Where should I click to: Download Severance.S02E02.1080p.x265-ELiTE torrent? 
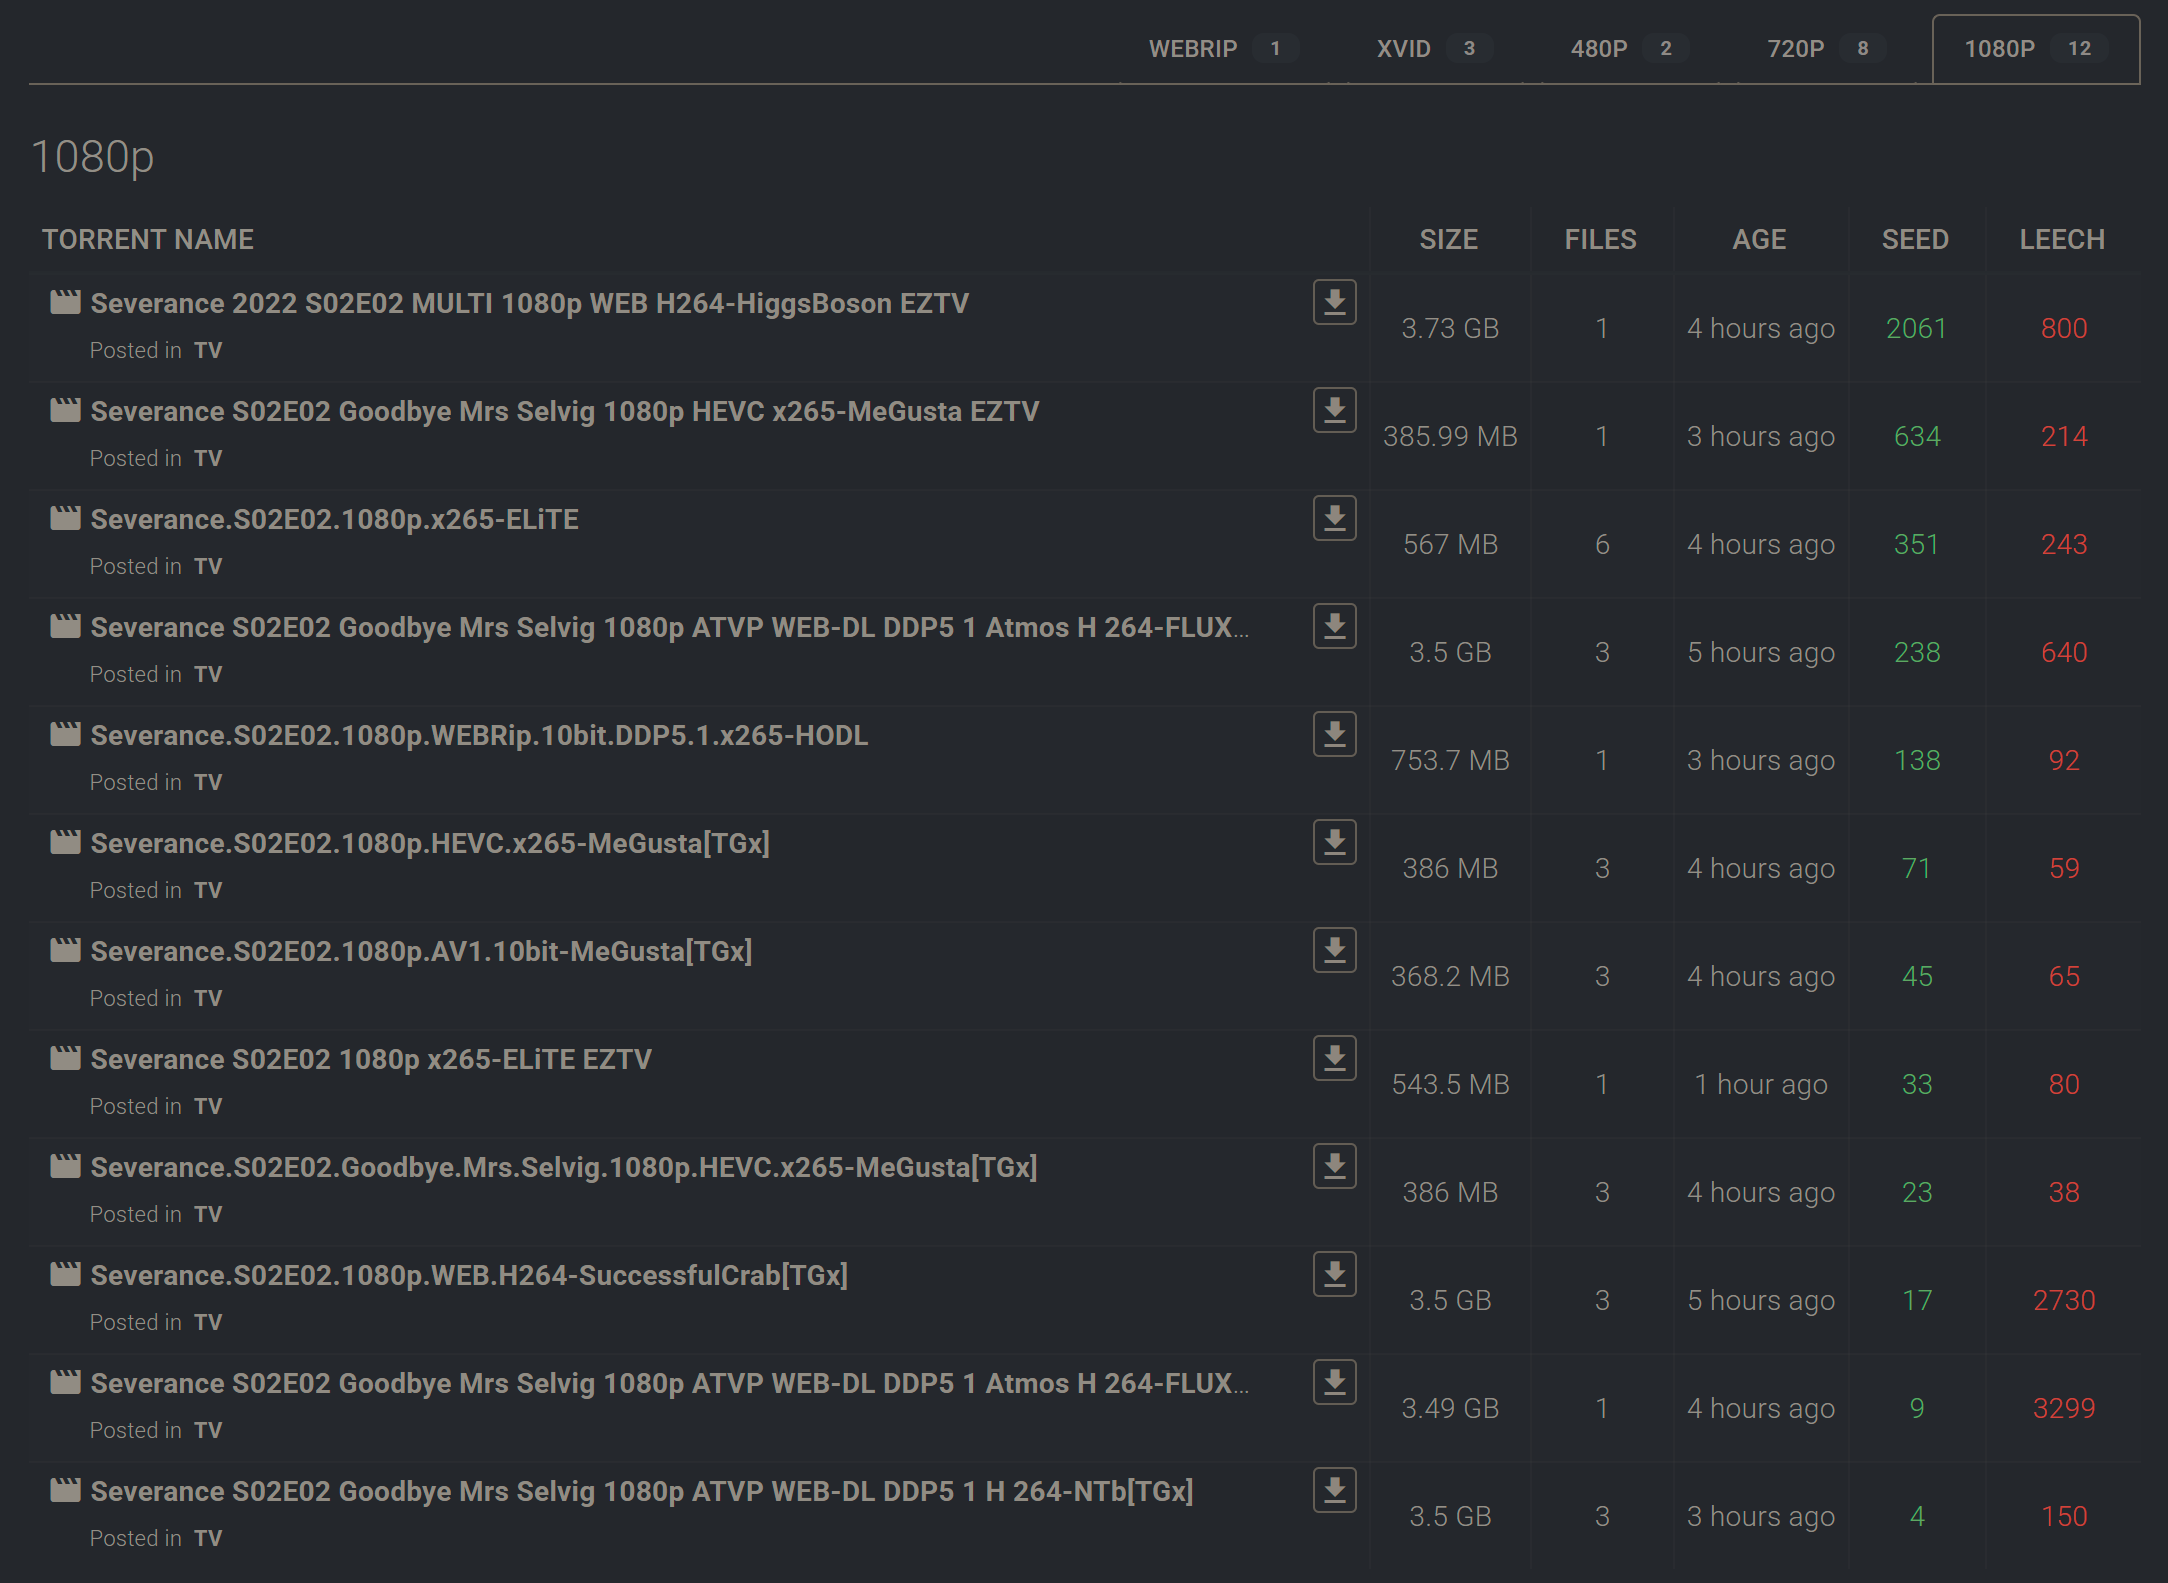[x=1334, y=518]
